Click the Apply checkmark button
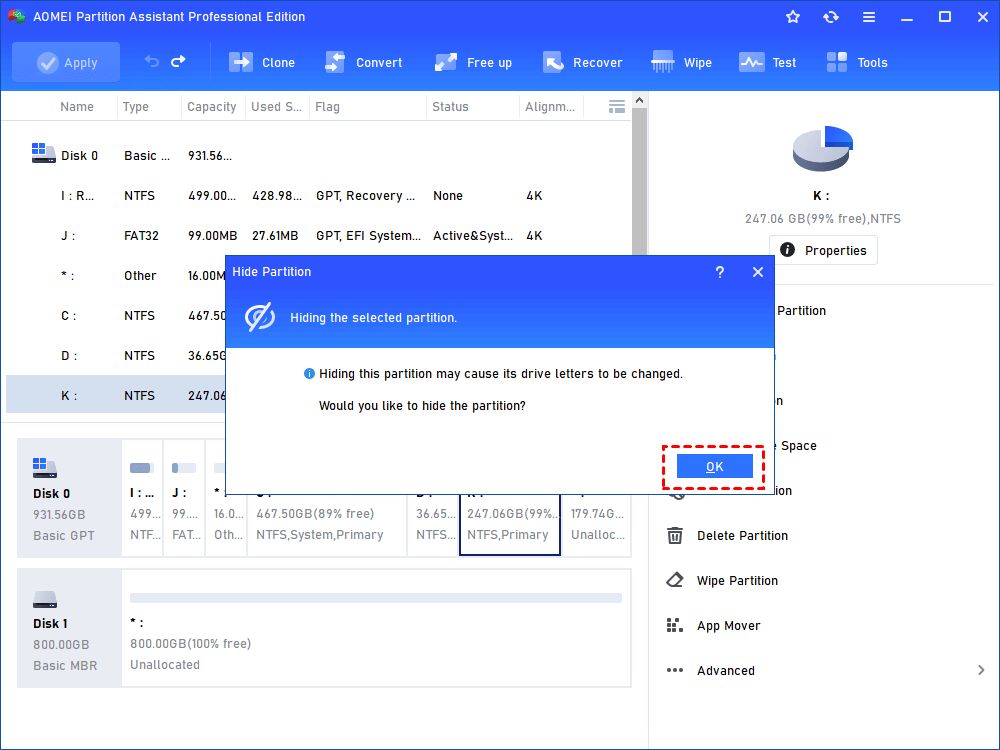The image size is (1000, 750). click(x=66, y=62)
